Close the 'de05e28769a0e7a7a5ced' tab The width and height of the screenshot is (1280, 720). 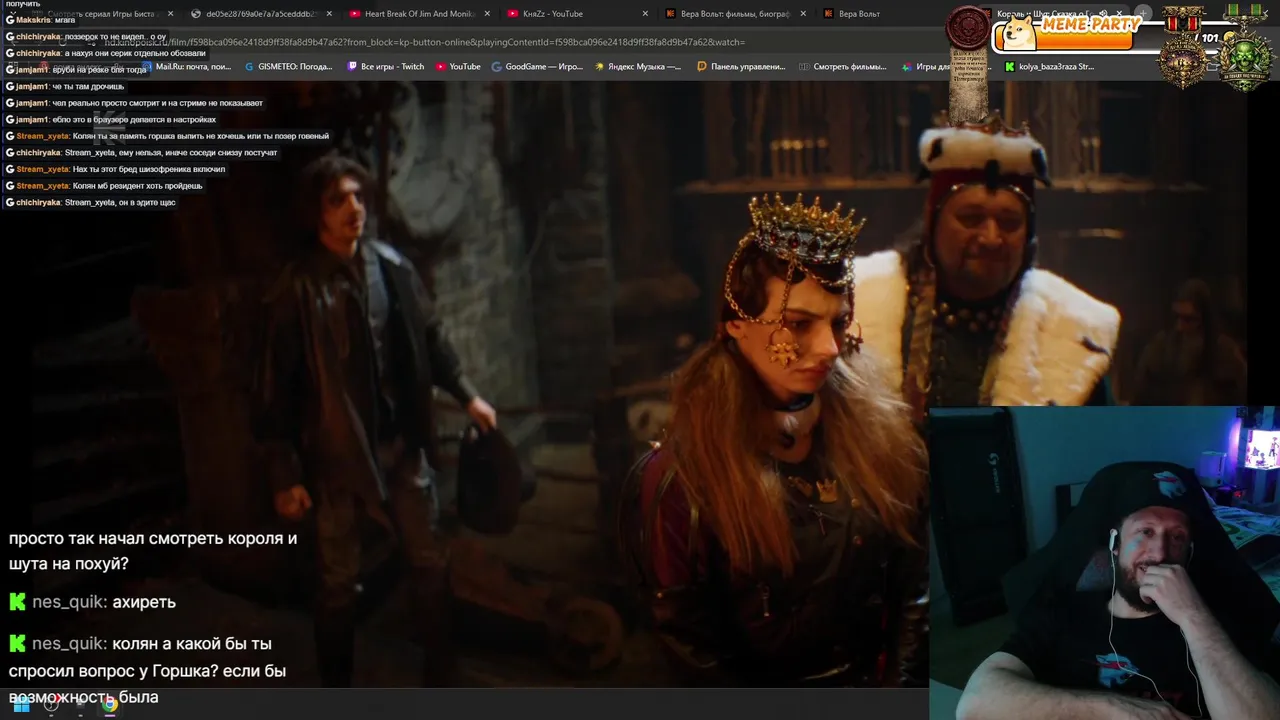point(329,14)
